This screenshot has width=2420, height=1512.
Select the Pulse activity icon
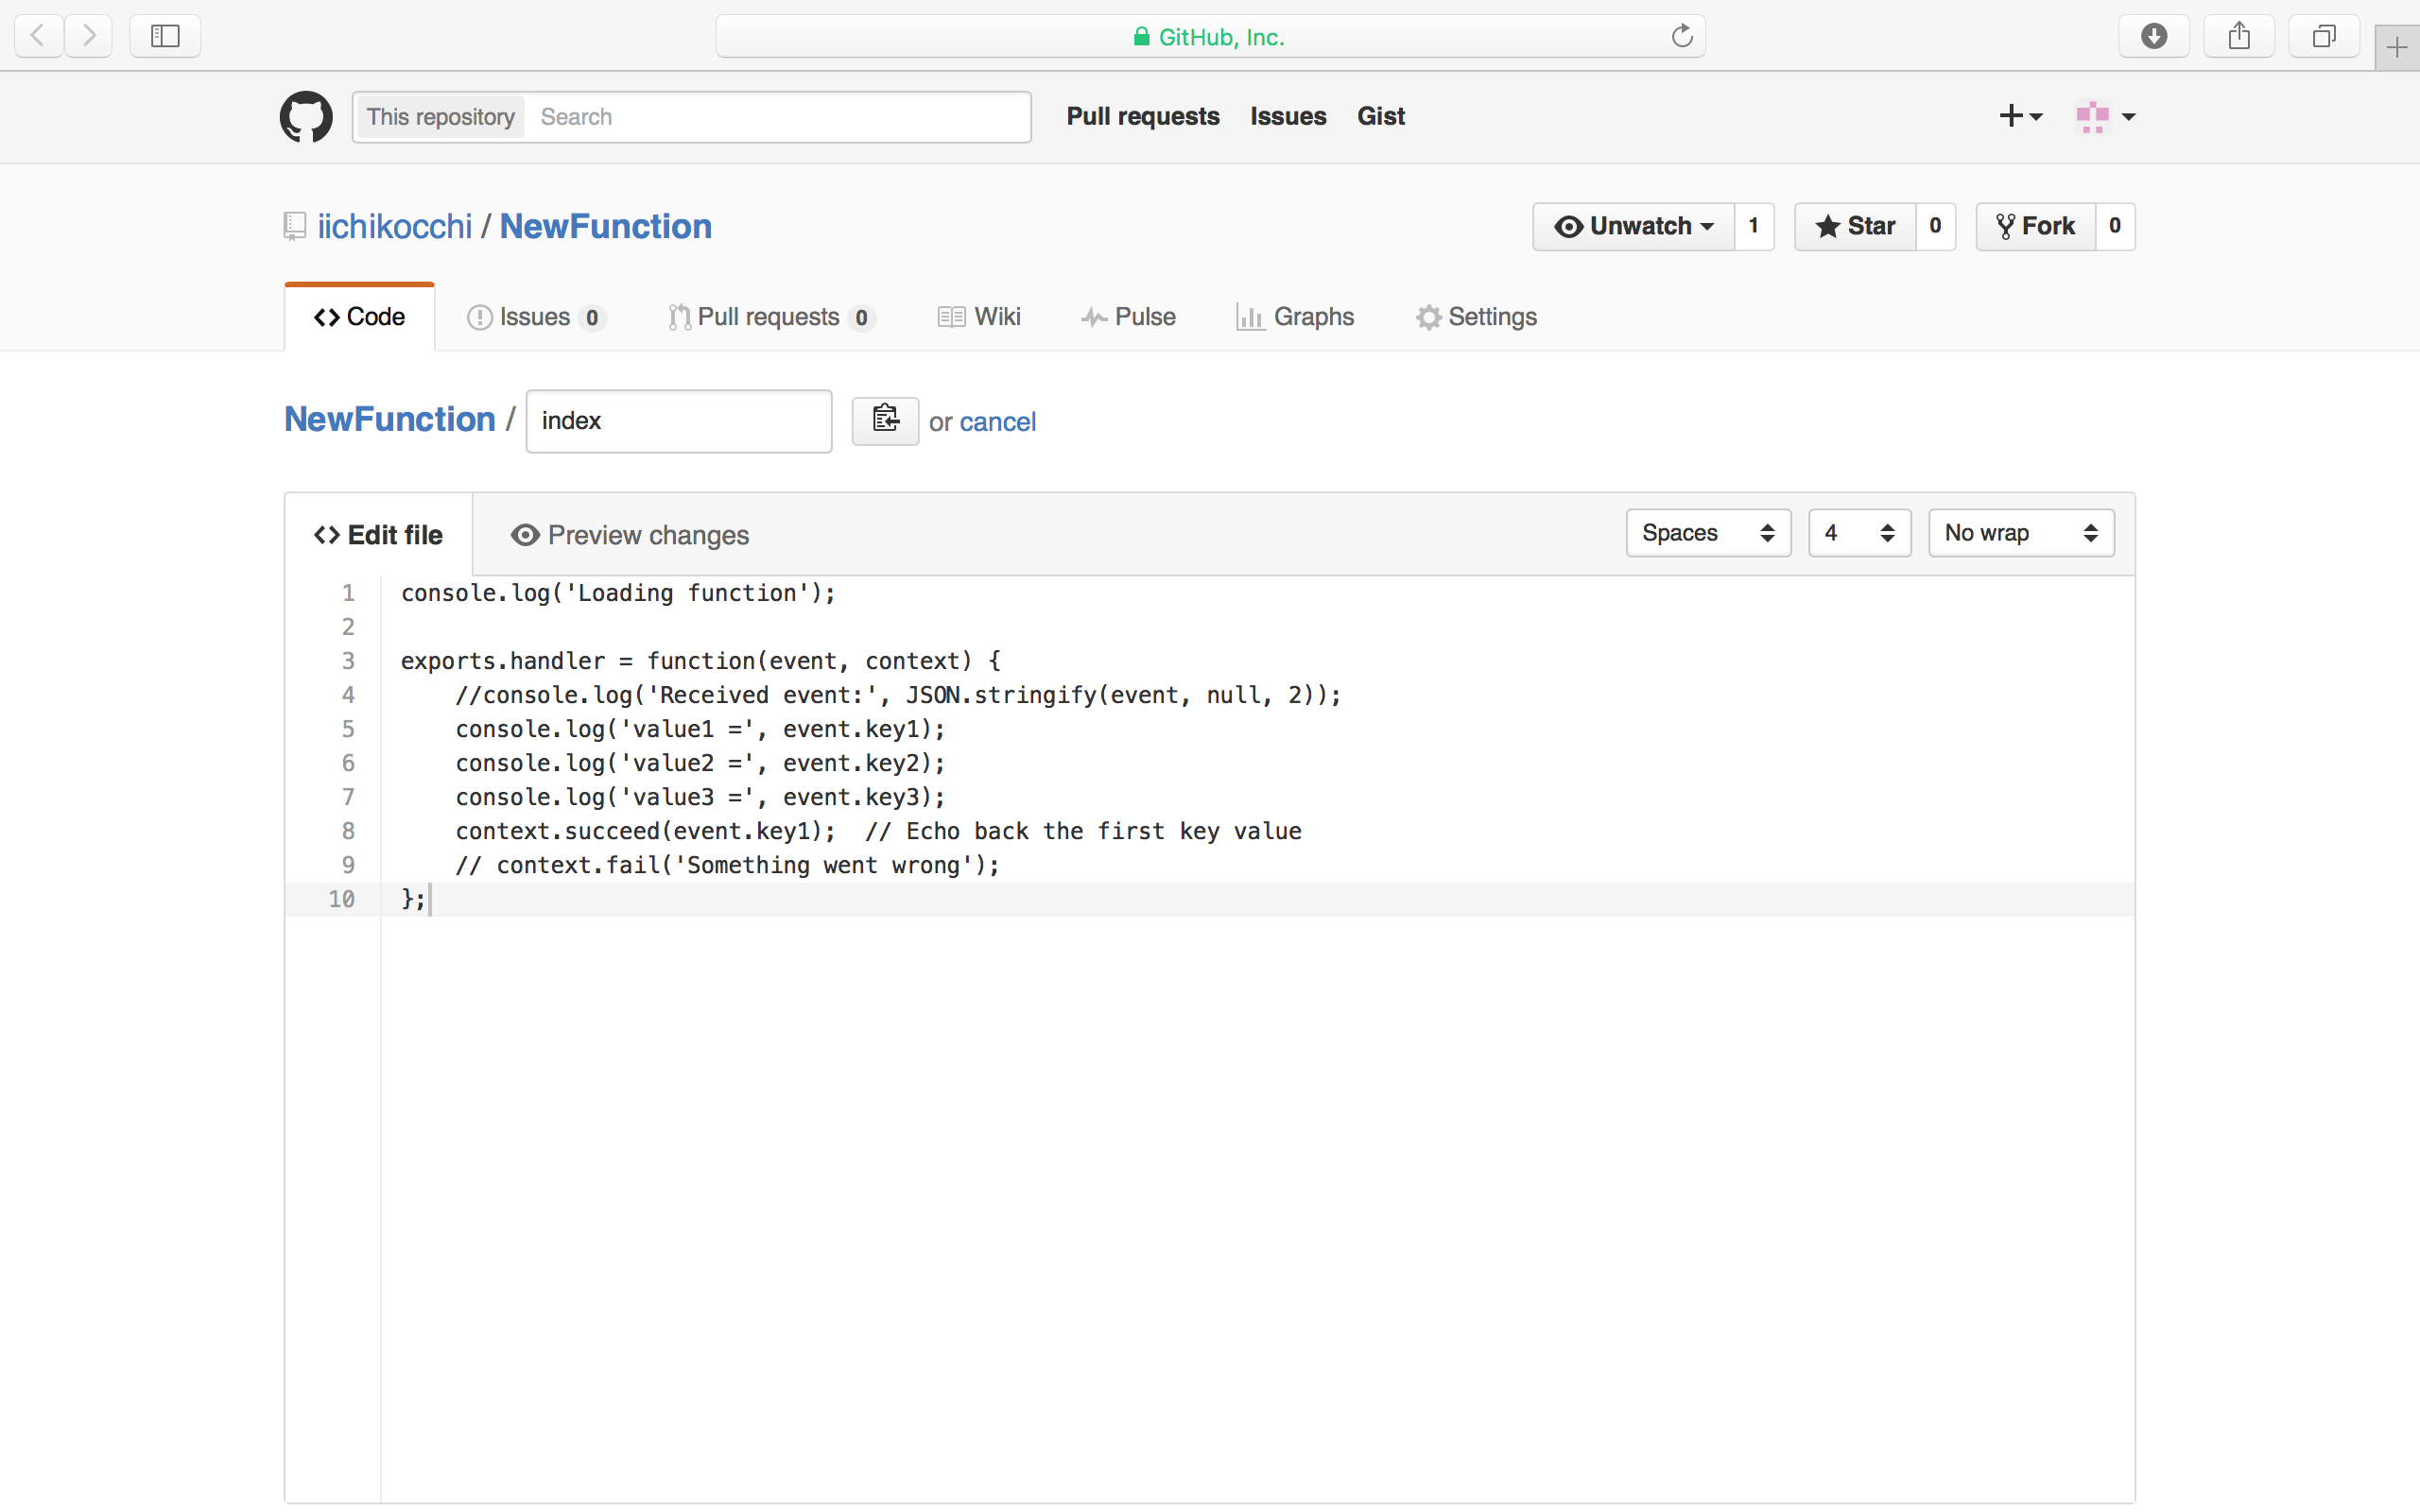tap(1095, 316)
